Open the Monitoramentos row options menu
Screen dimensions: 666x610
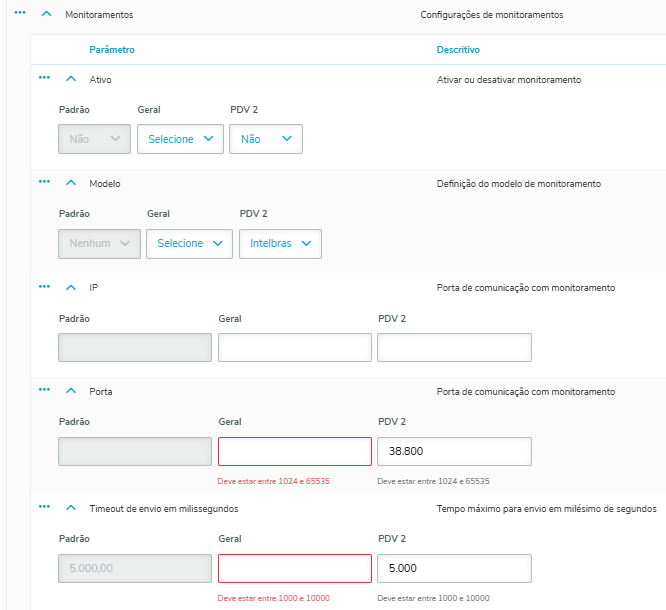[x=20, y=14]
